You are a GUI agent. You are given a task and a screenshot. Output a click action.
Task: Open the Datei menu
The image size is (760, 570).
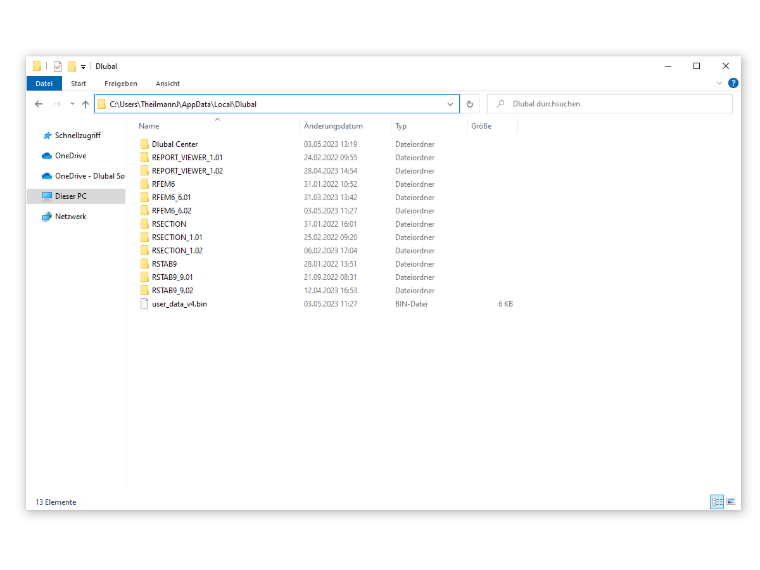44,83
